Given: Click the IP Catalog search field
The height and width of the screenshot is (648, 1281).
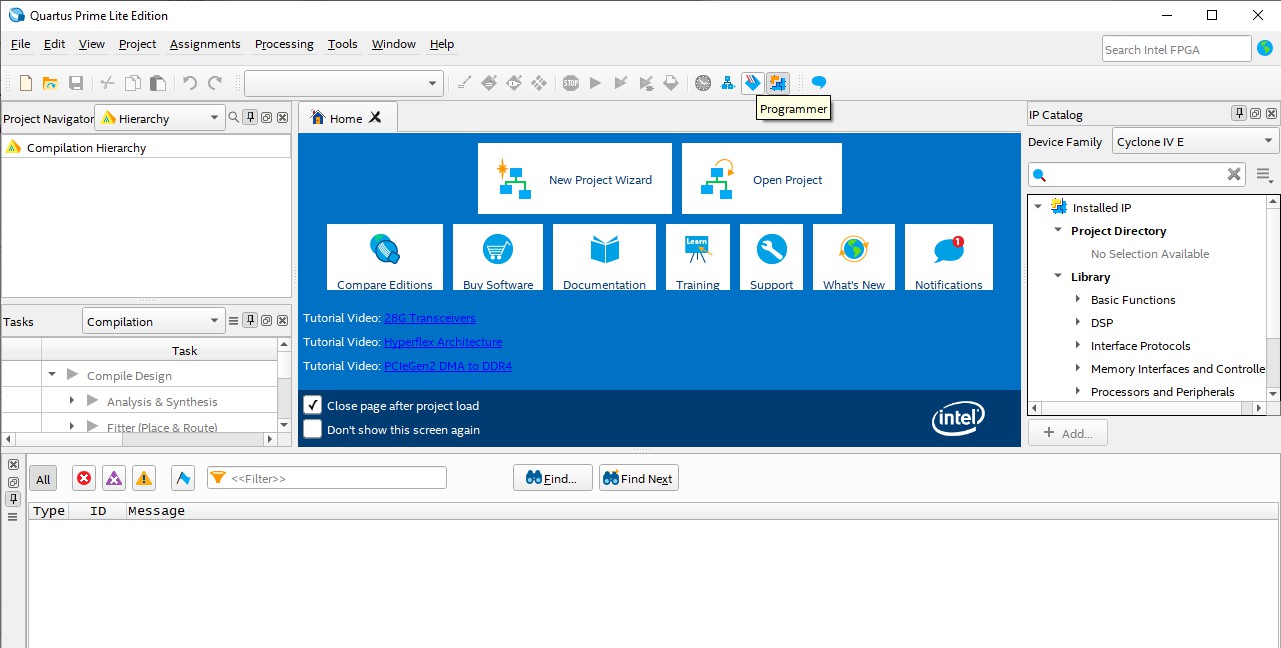Looking at the screenshot, I should [1137, 175].
